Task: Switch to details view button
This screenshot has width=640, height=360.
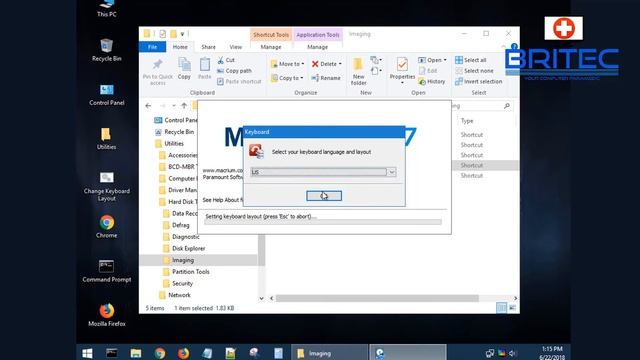Action: (502, 308)
